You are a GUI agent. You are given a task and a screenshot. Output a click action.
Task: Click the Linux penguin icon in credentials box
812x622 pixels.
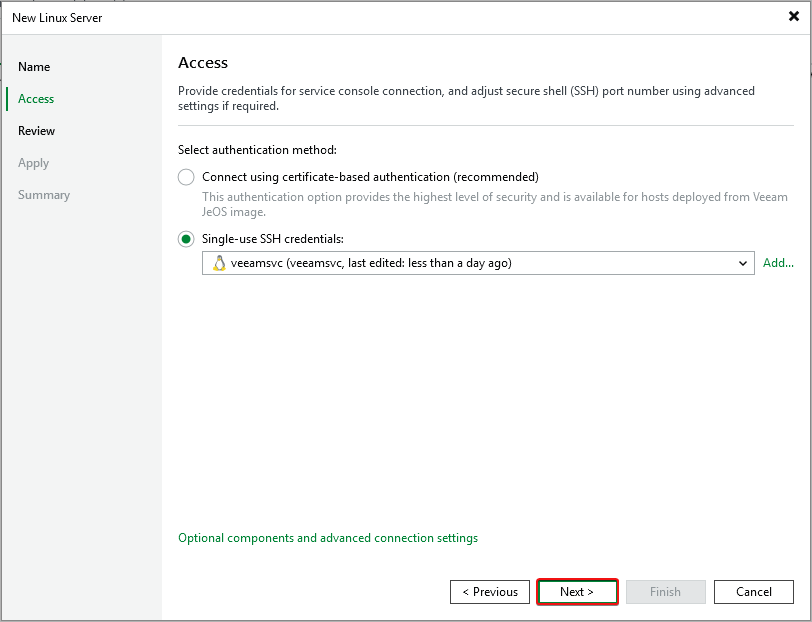pos(219,263)
